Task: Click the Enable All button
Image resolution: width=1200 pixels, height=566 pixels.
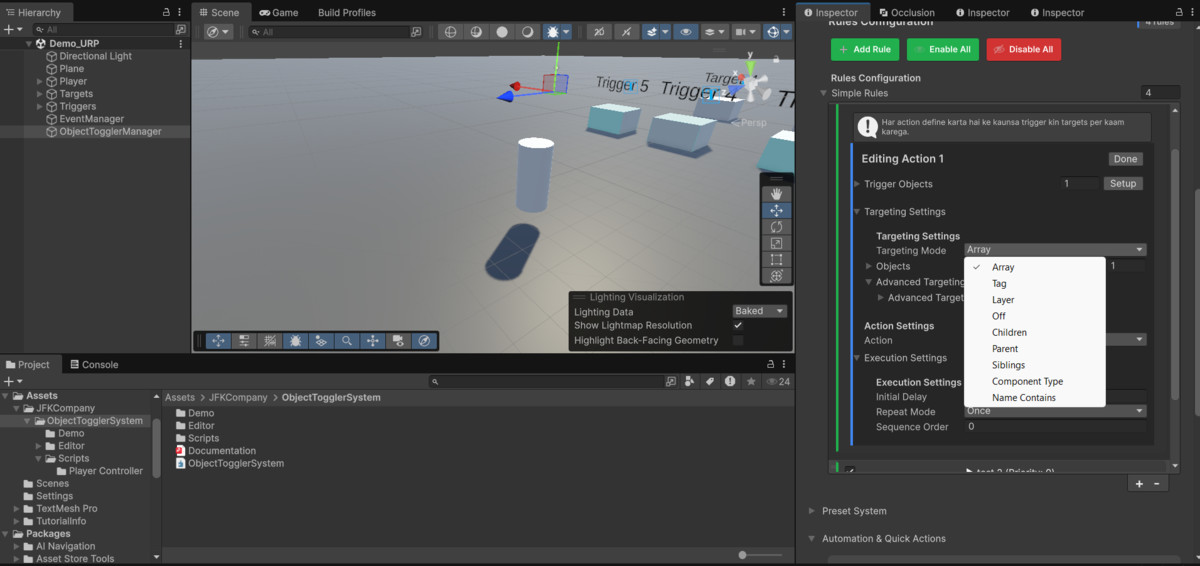Action: coord(943,49)
